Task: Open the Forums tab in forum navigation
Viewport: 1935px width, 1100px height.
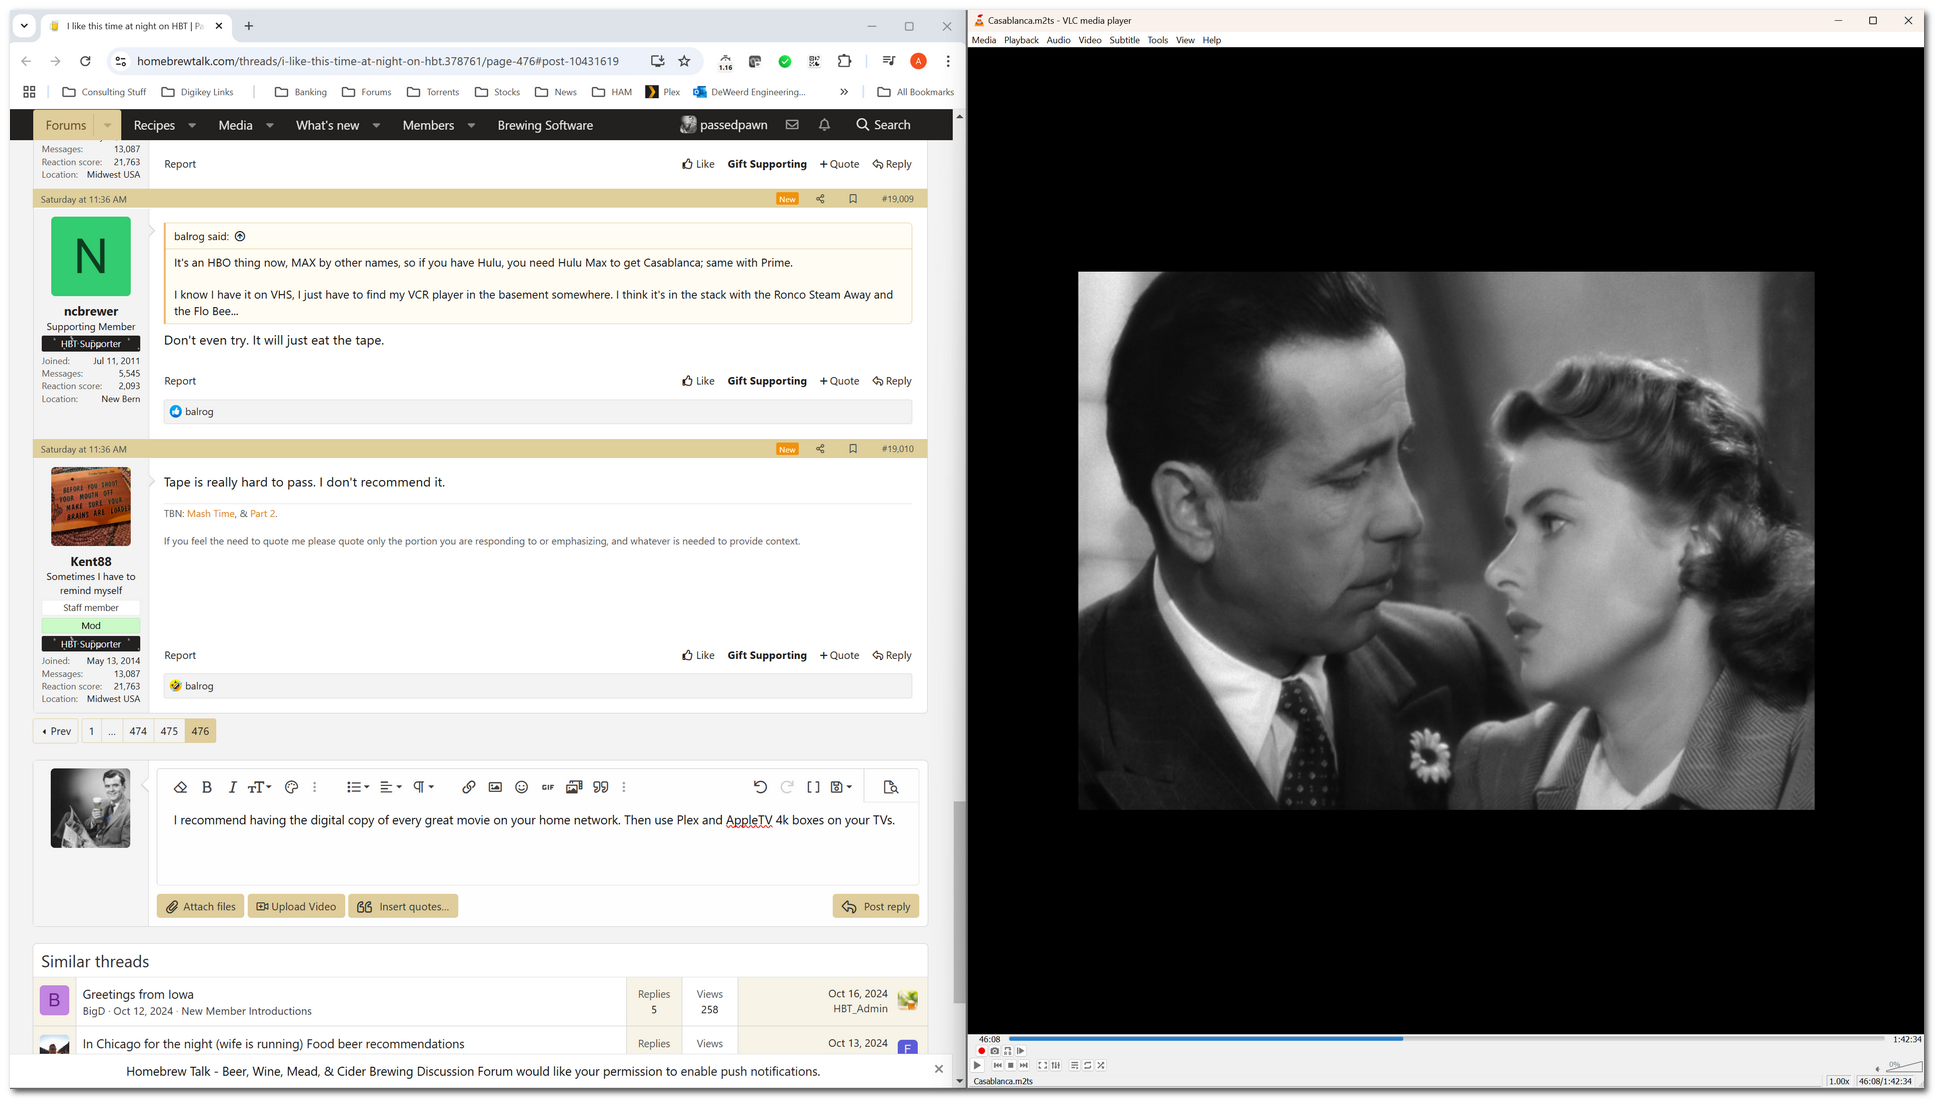Action: tap(66, 125)
